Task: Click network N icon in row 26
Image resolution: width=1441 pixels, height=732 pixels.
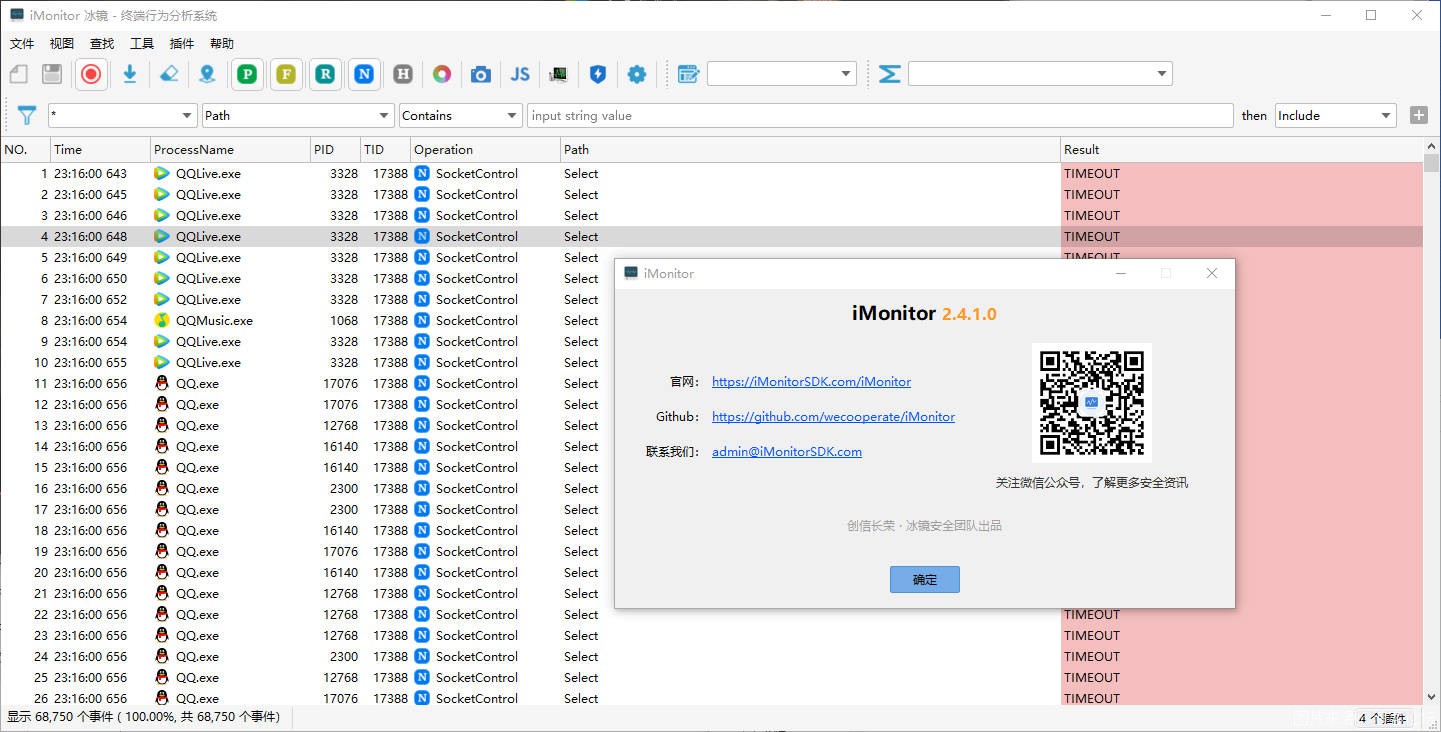Action: click(422, 698)
